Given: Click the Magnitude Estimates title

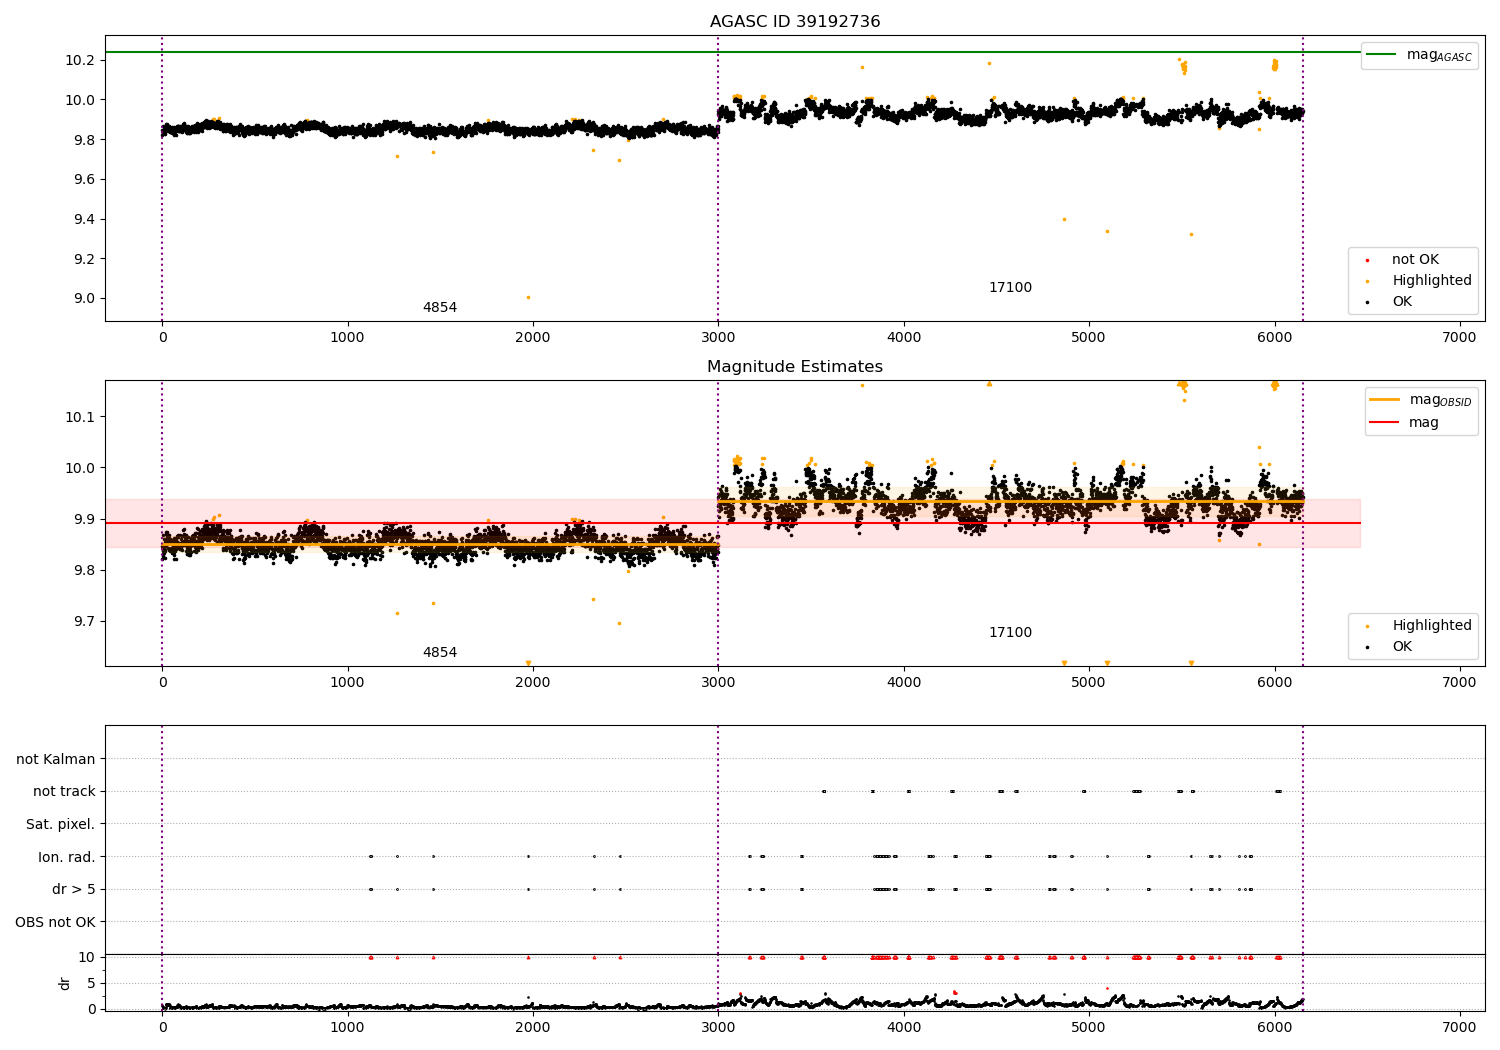Looking at the screenshot, I should [795, 367].
